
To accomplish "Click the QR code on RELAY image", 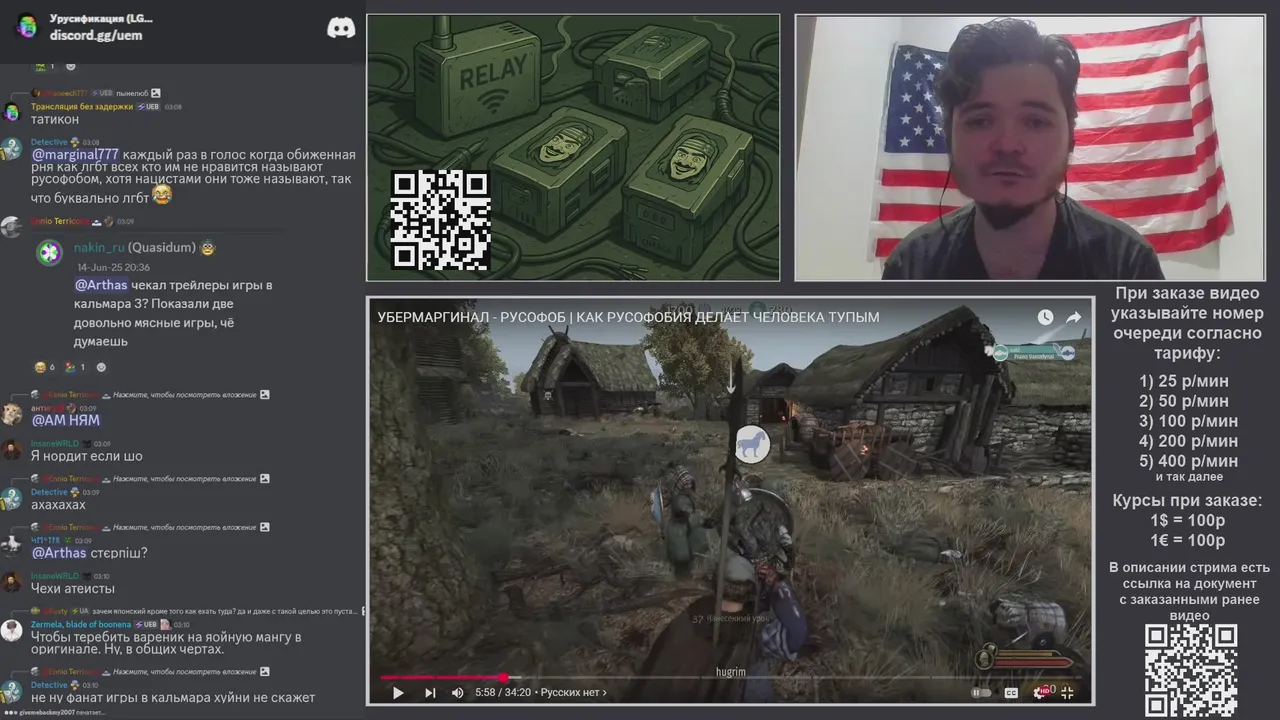I will (x=440, y=220).
